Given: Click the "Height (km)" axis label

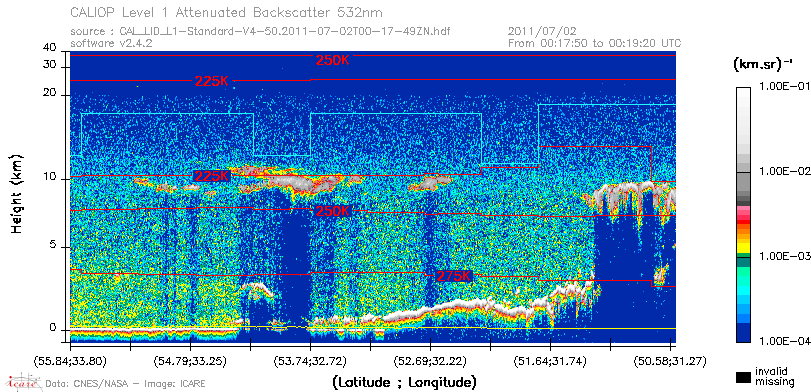Looking at the screenshot, I should pos(17,193).
